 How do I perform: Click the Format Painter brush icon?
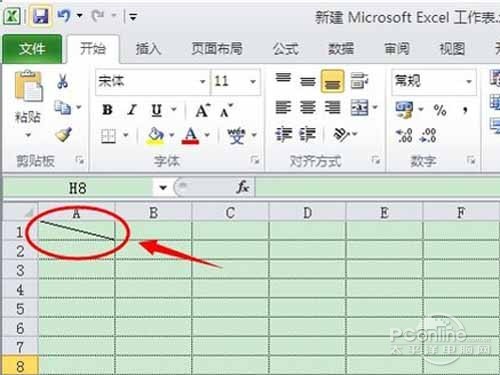(x=63, y=135)
